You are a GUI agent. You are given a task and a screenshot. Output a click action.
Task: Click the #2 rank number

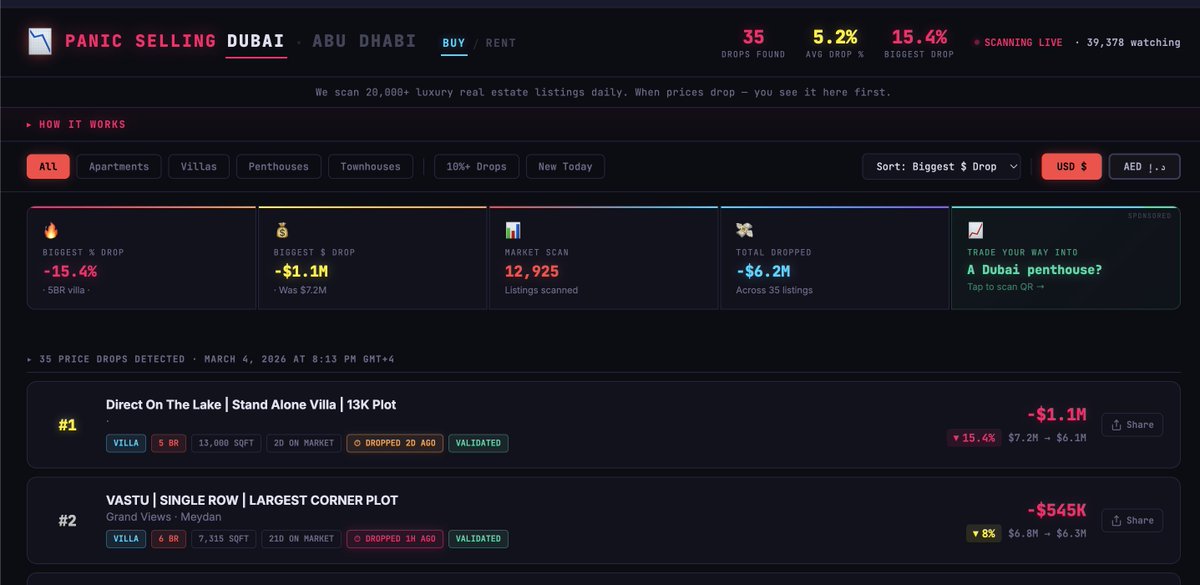pyautogui.click(x=67, y=521)
